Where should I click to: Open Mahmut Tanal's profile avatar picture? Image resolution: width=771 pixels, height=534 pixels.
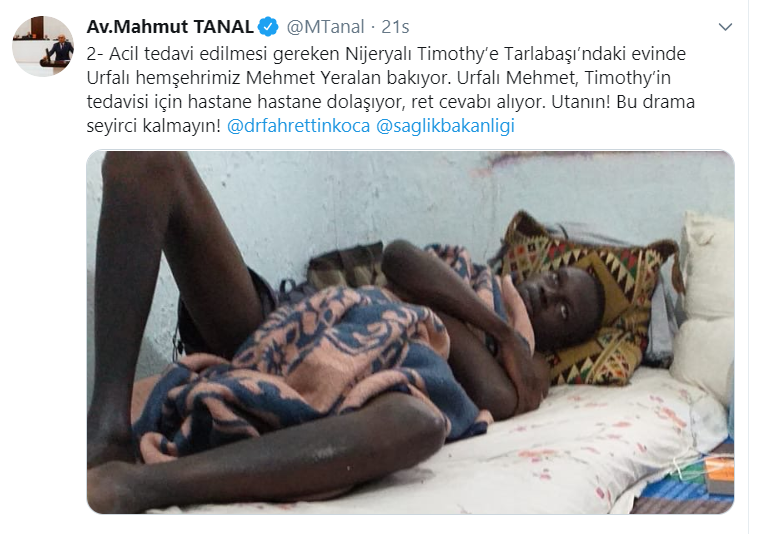(43, 46)
